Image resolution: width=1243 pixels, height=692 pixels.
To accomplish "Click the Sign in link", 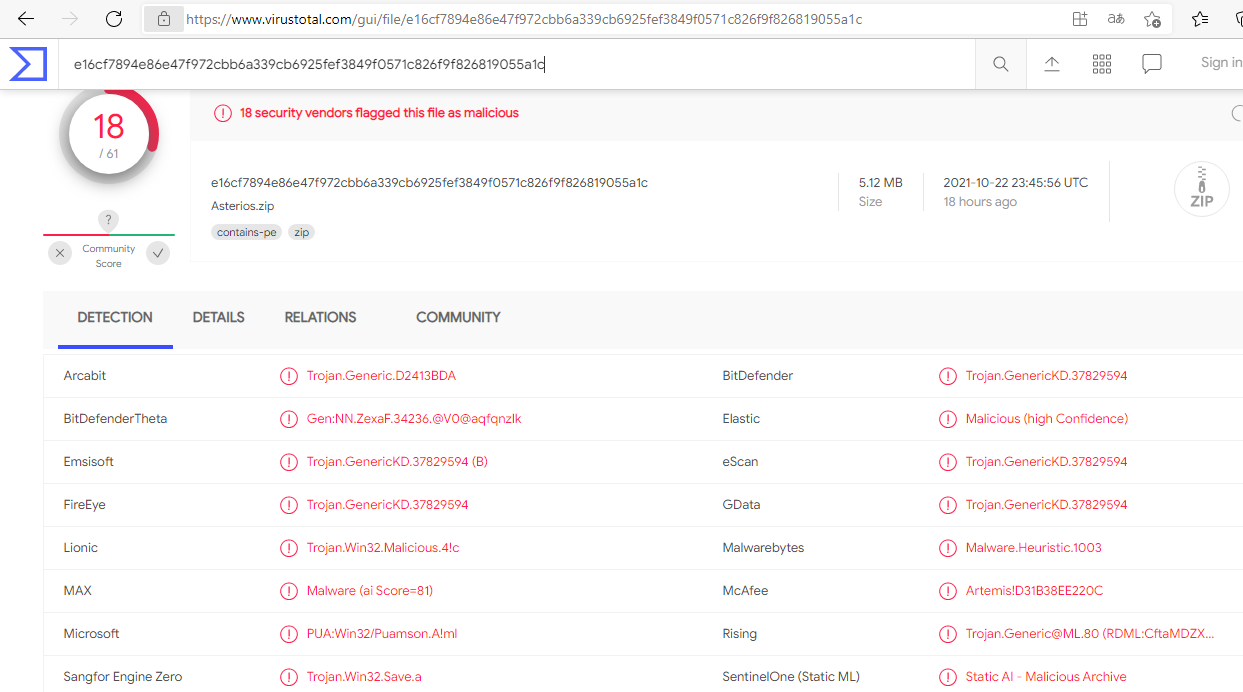I will click(x=1221, y=62).
